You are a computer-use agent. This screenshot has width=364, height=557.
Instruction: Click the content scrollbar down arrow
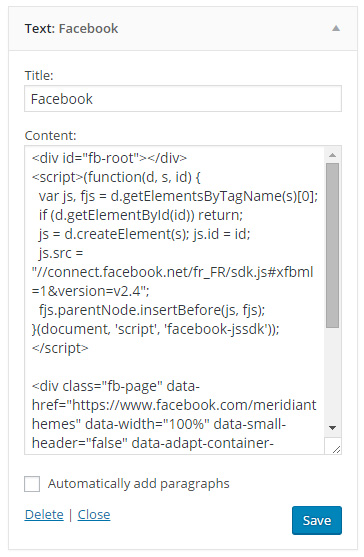(x=332, y=428)
